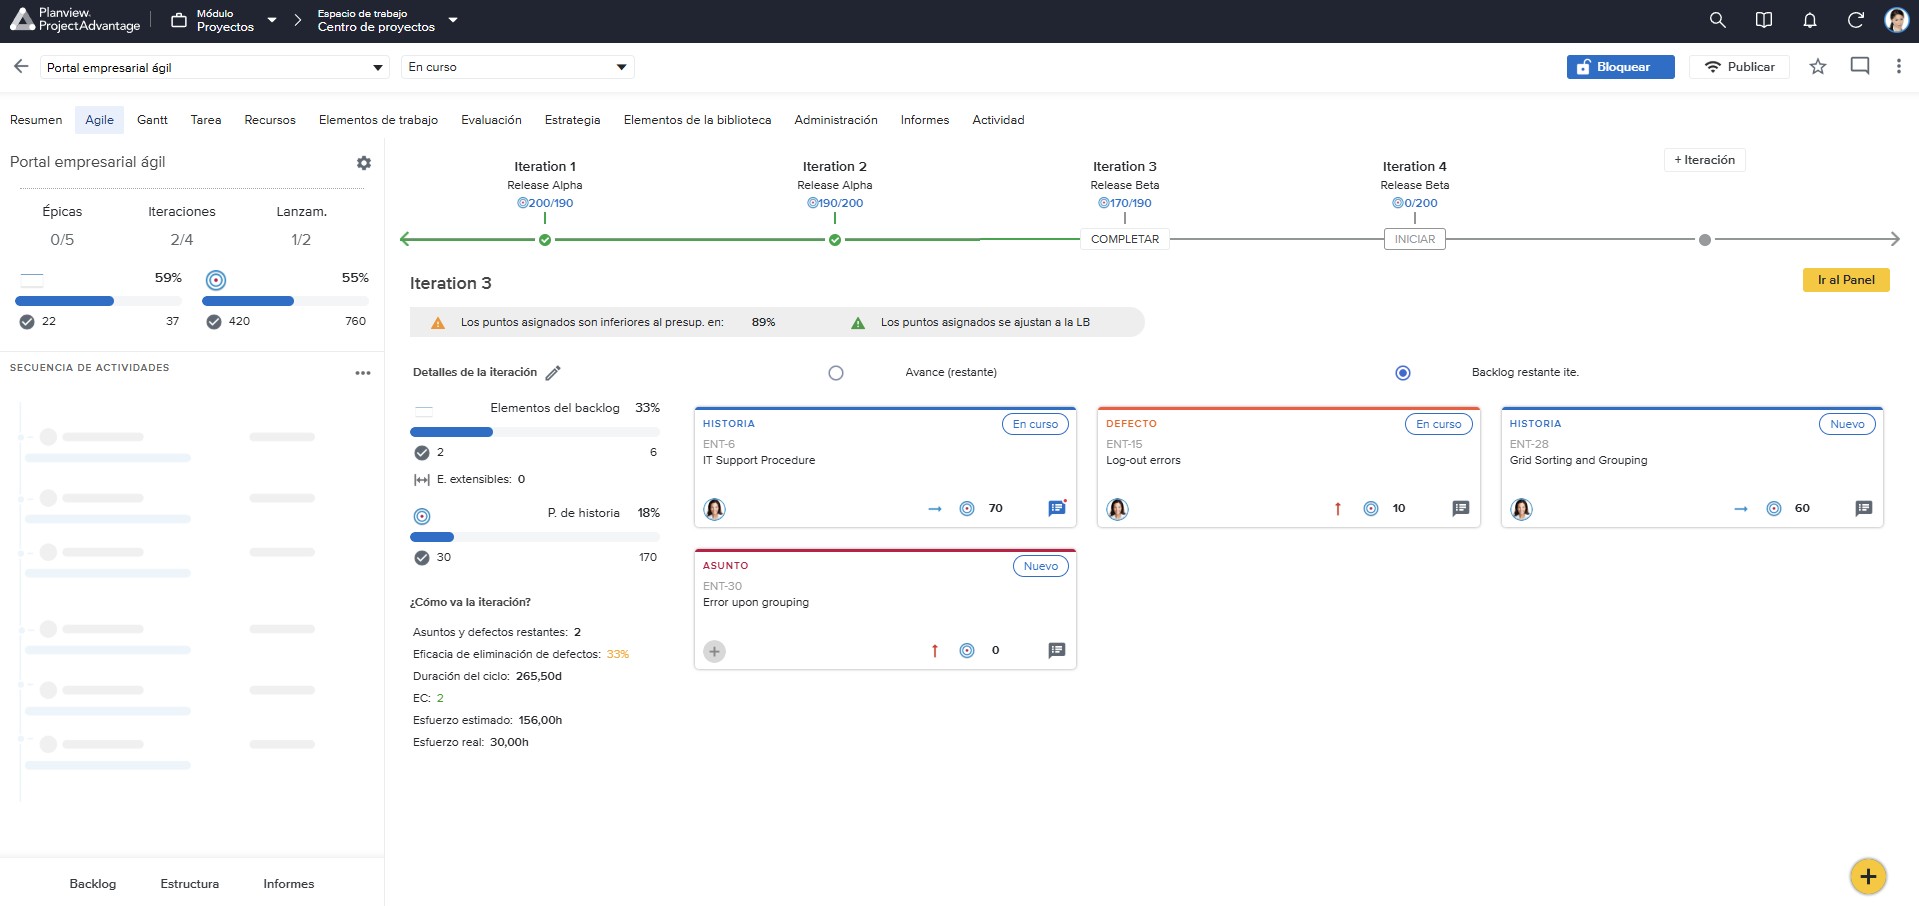Open the search icon in top bar
Viewport: 1919px width, 906px height.
[x=1717, y=20]
